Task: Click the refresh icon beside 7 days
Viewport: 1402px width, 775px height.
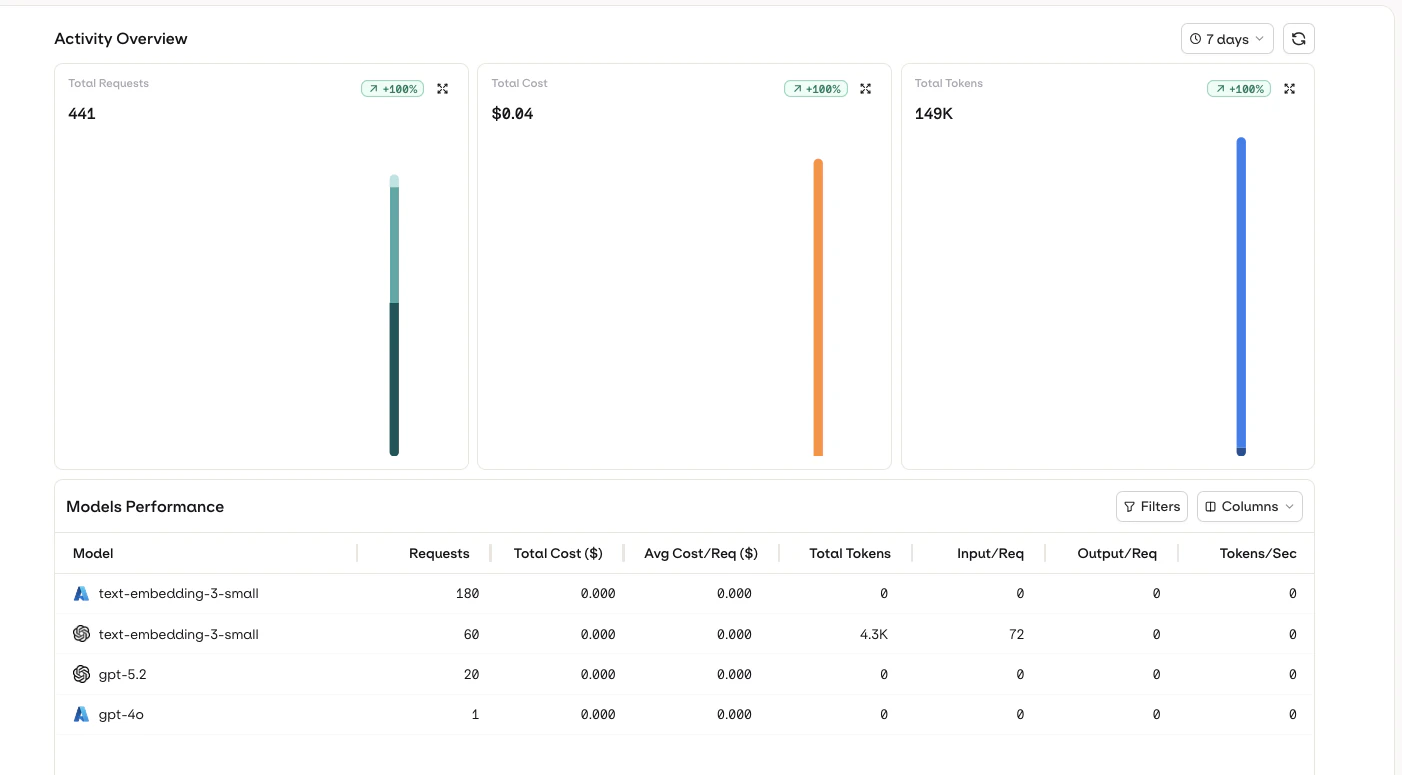Action: point(1298,39)
